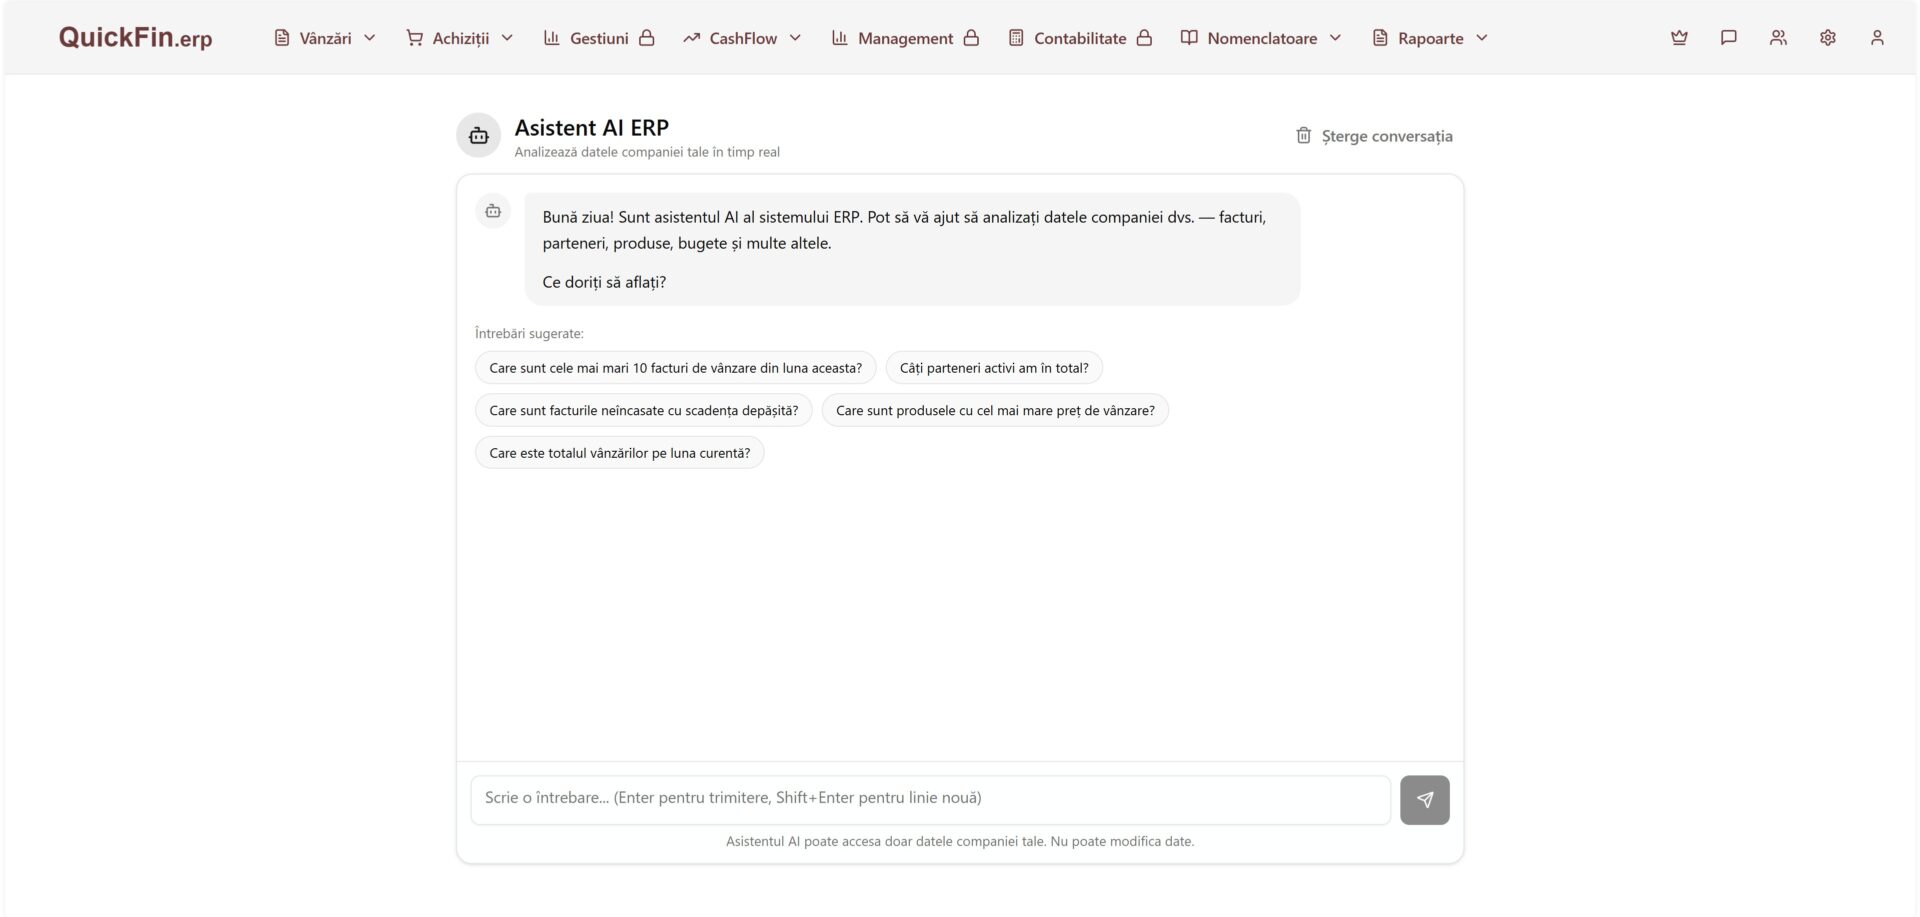This screenshot has height=917, width=1920.
Task: Open the chat message icon in header
Action: click(1728, 38)
